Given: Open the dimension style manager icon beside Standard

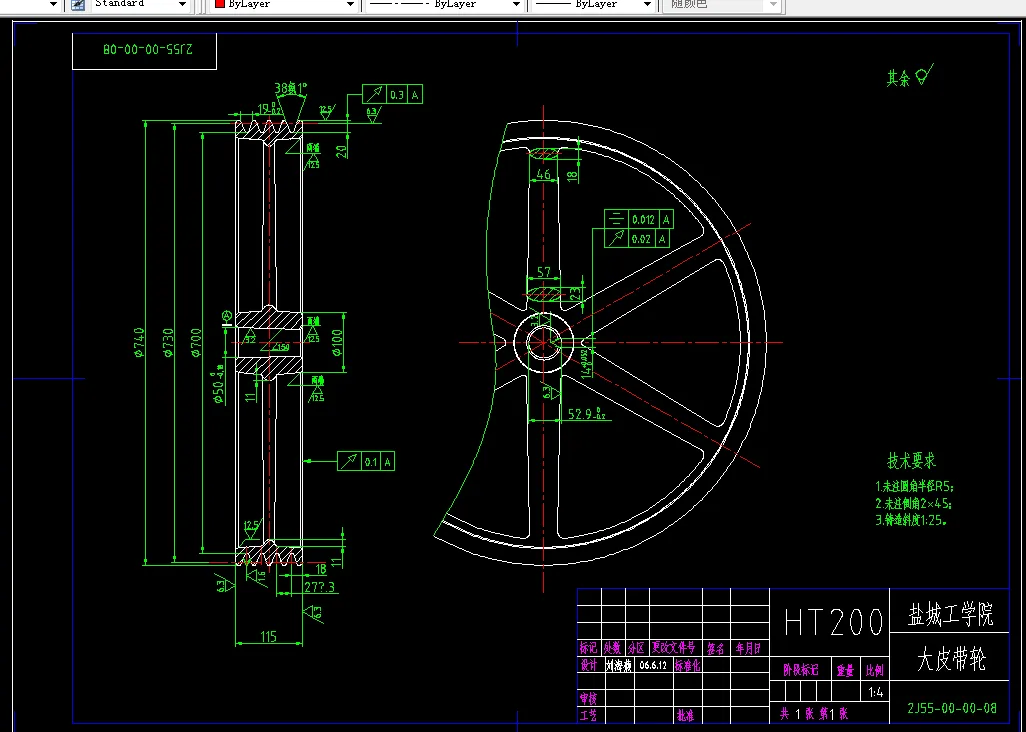Looking at the screenshot, I should tap(78, 5).
